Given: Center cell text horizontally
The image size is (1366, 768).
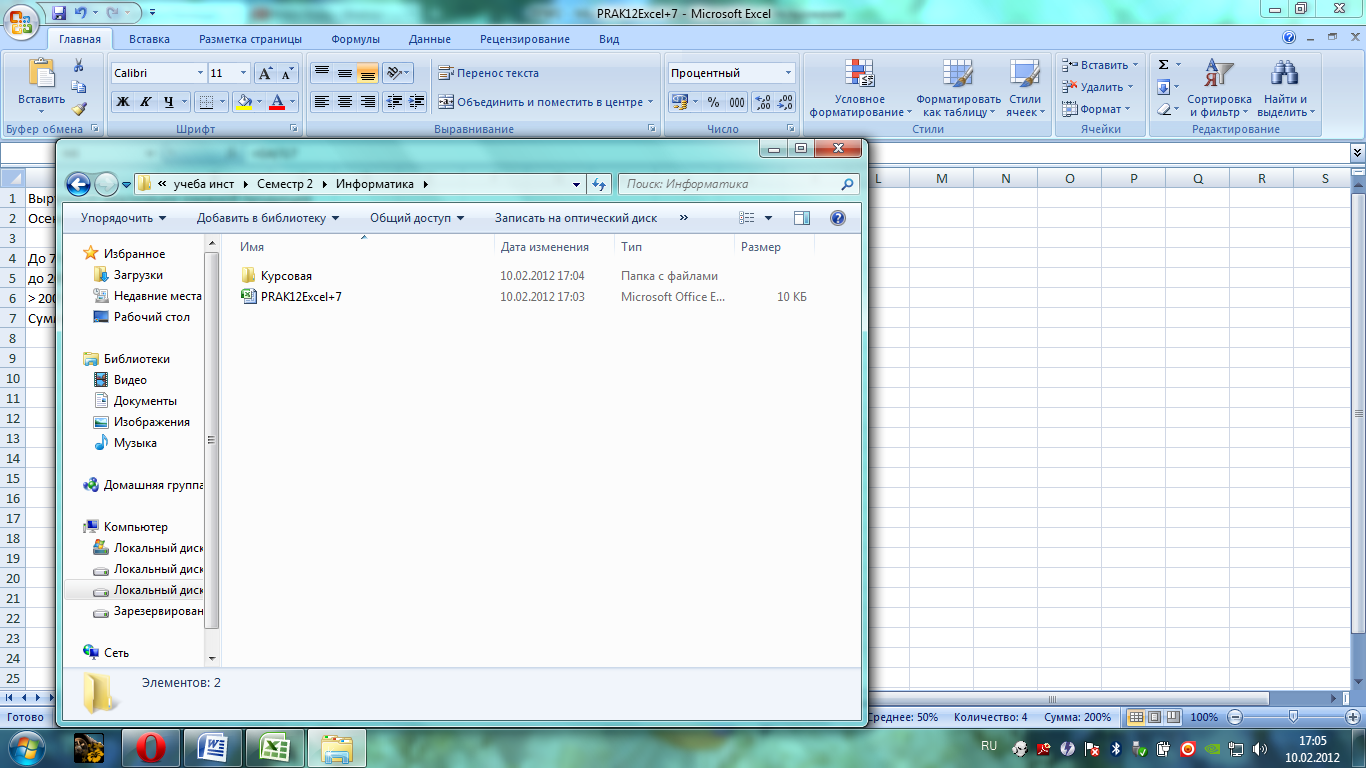Looking at the screenshot, I should tap(344, 102).
